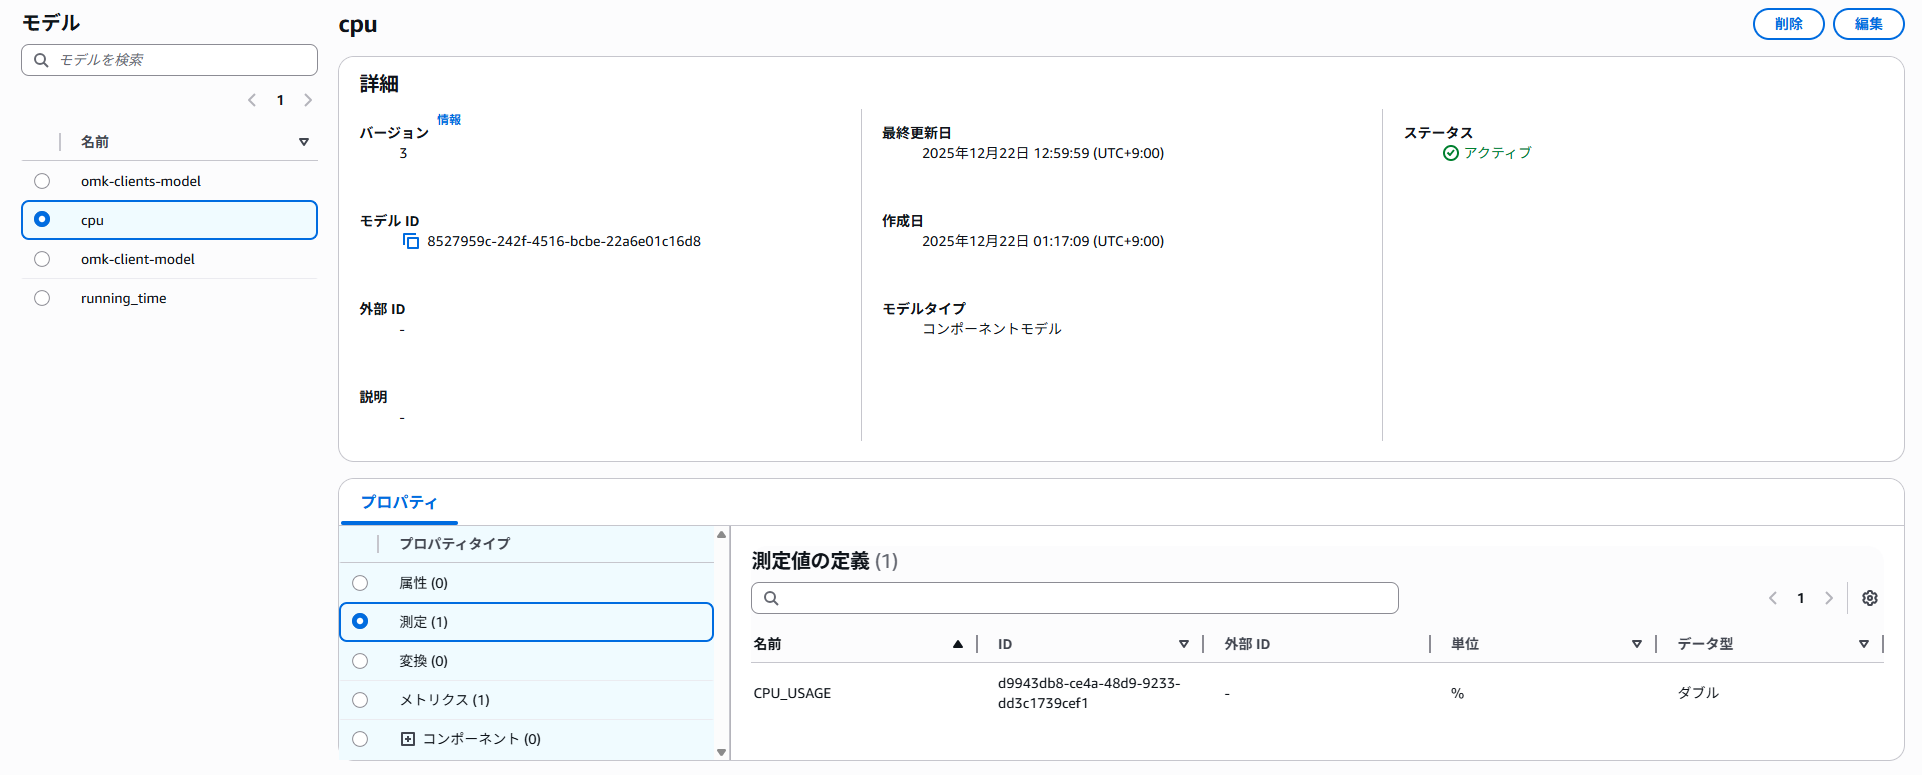
Task: Copy the model ID using the copy icon
Action: click(411, 241)
